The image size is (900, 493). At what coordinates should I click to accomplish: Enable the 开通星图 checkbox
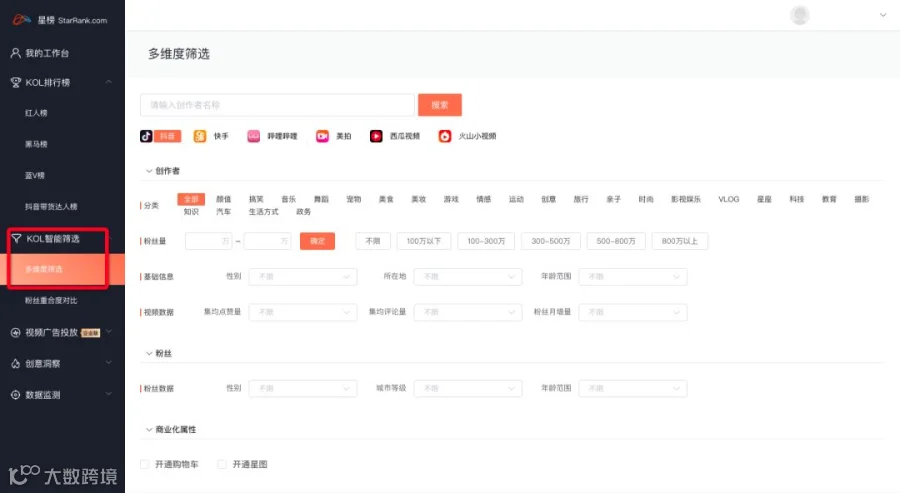pos(222,464)
